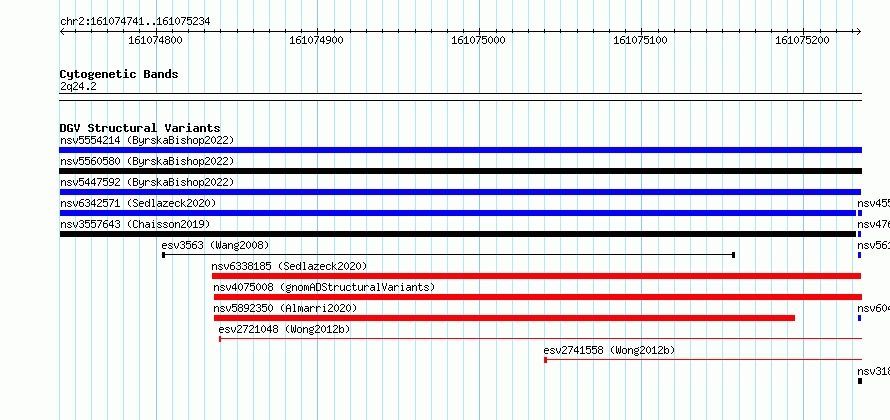Image resolution: width=890 pixels, height=420 pixels.
Task: Select the red bar under nsv5892350
Action: [504, 318]
